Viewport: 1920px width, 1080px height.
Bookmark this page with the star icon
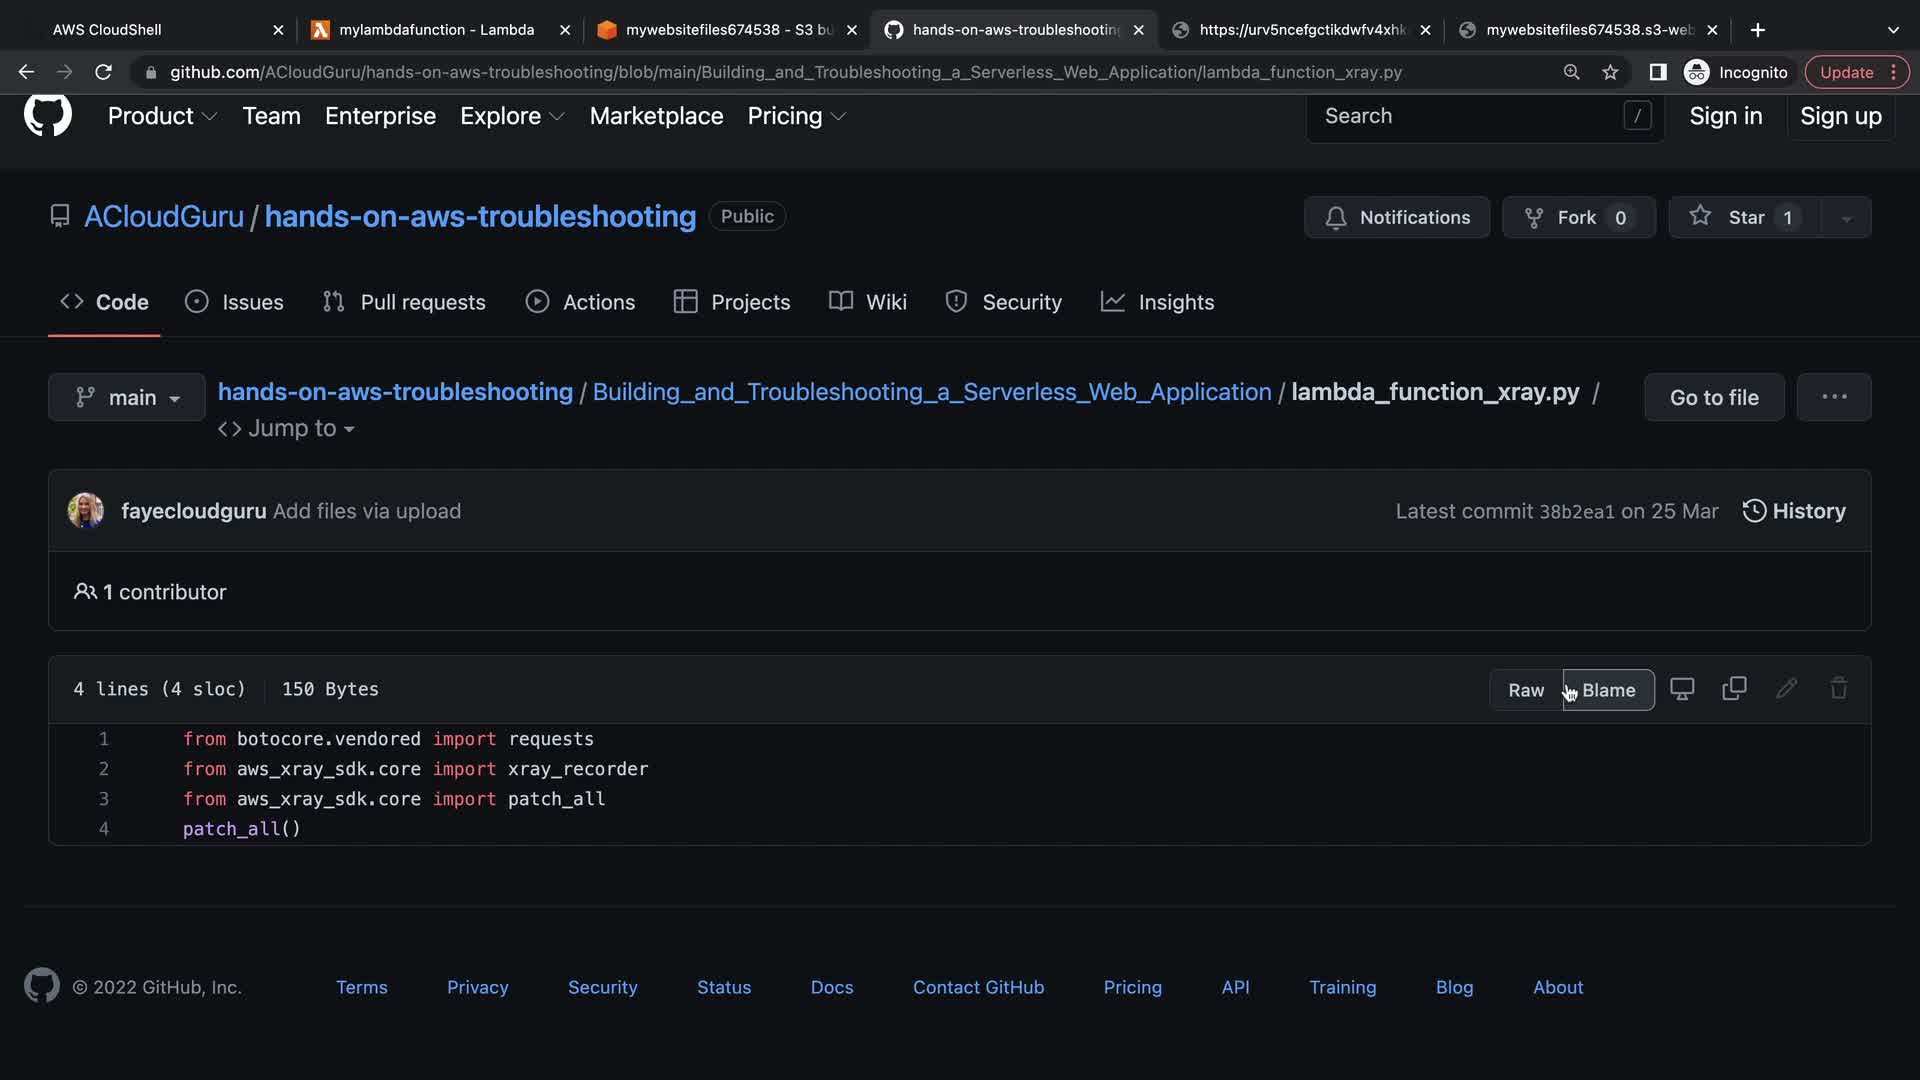[1610, 72]
